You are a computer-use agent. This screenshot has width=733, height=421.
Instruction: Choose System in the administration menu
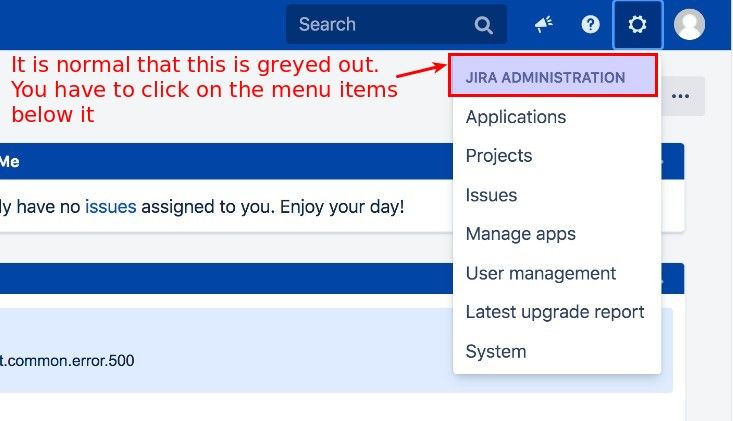pyautogui.click(x=557, y=351)
